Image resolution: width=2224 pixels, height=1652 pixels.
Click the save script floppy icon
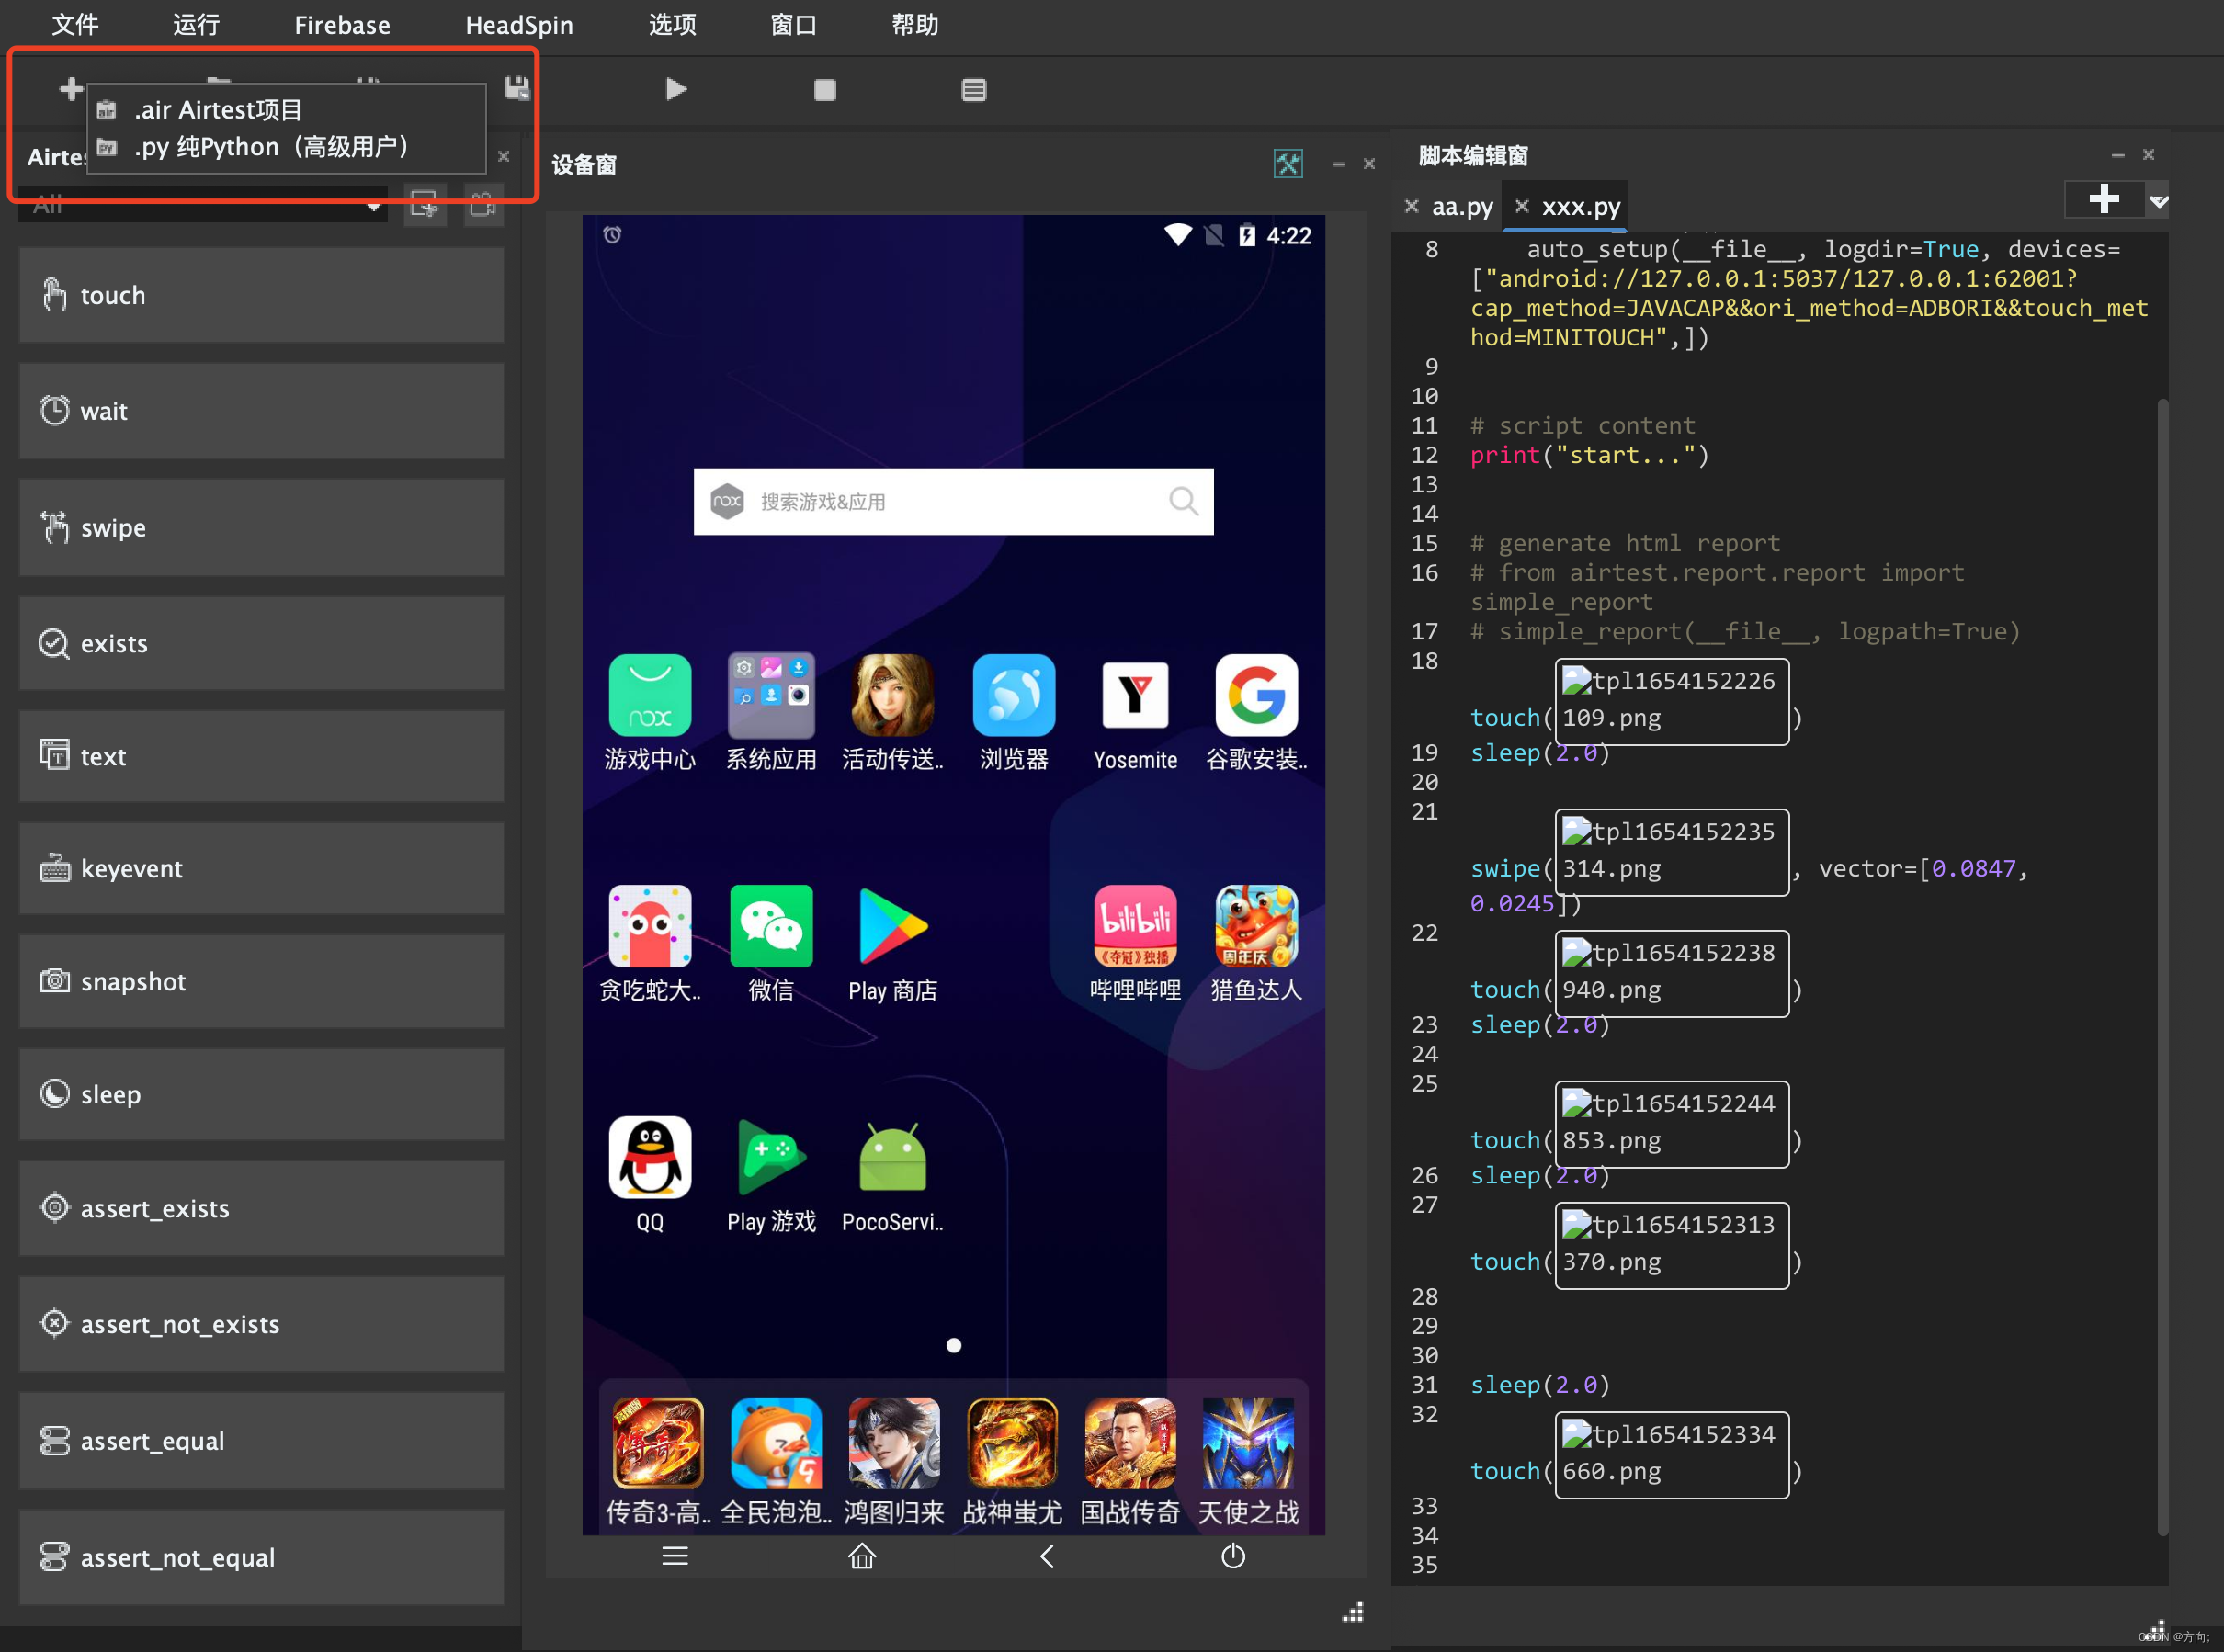point(516,88)
